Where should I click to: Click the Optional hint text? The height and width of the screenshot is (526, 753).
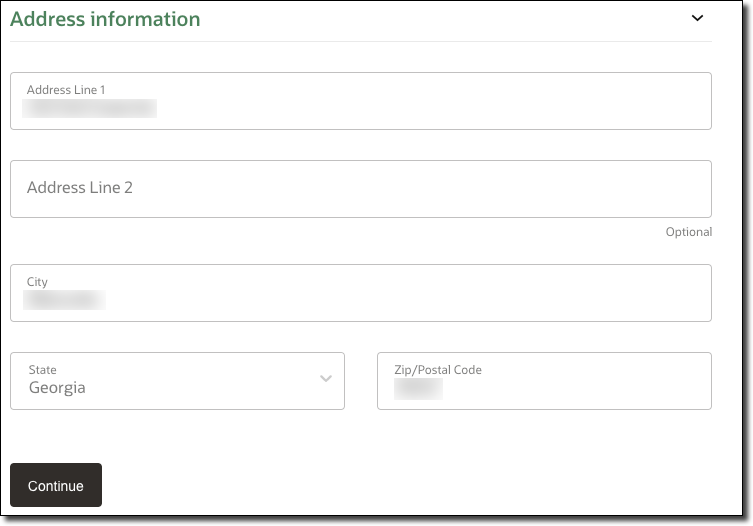[x=688, y=232]
